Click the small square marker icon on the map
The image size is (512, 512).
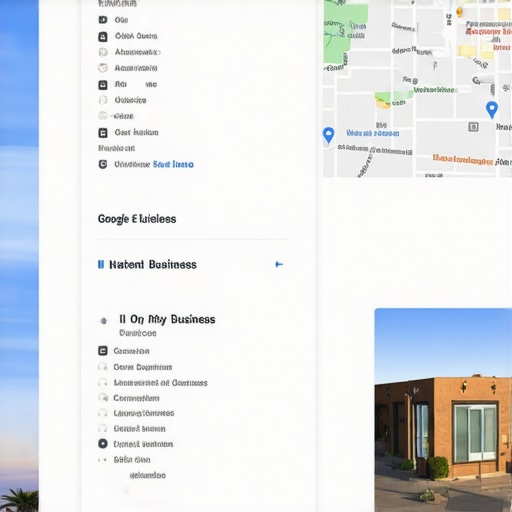point(473,127)
